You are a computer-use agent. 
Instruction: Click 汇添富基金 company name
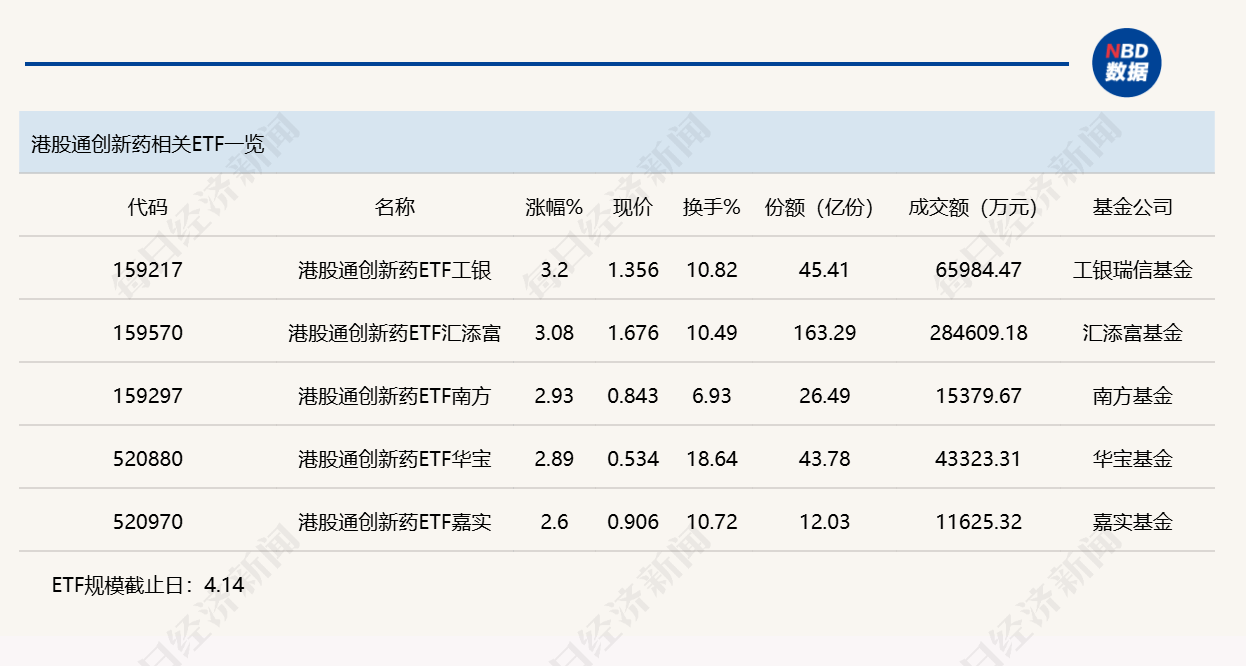[1132, 333]
